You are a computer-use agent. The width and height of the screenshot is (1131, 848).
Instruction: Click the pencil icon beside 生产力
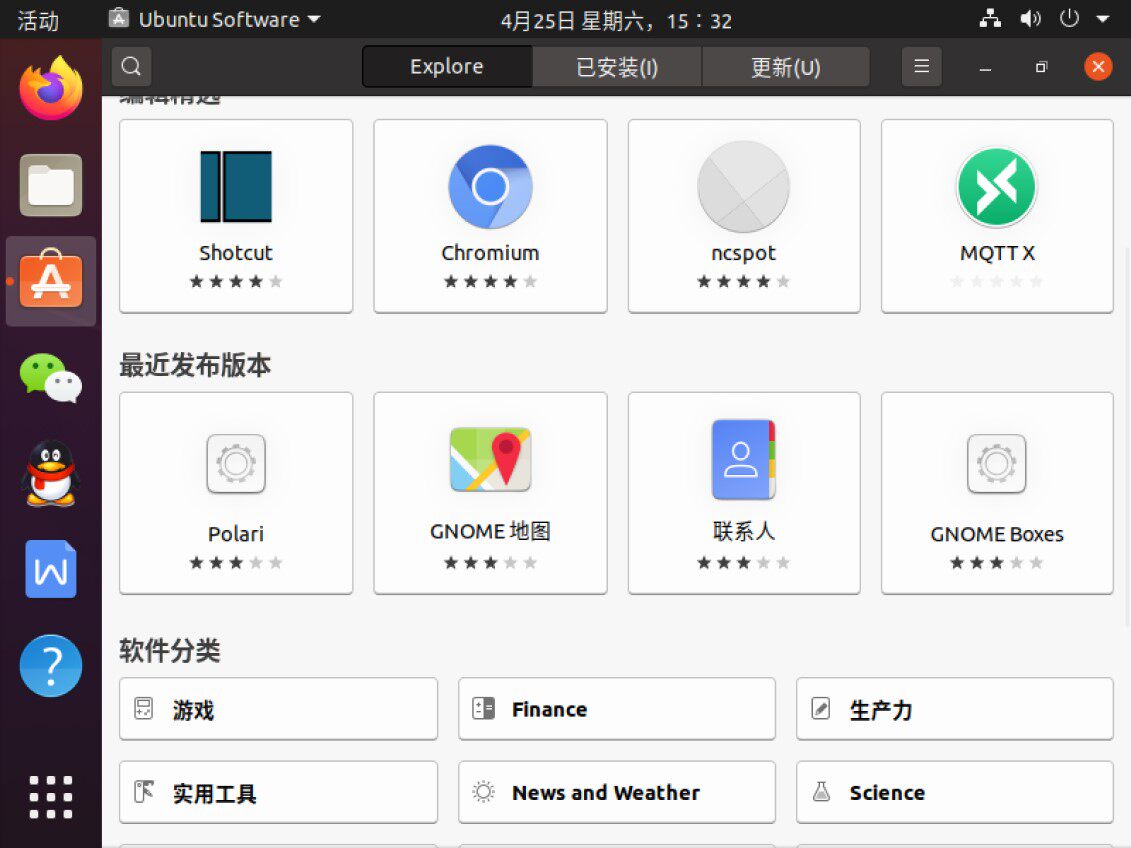click(x=821, y=709)
